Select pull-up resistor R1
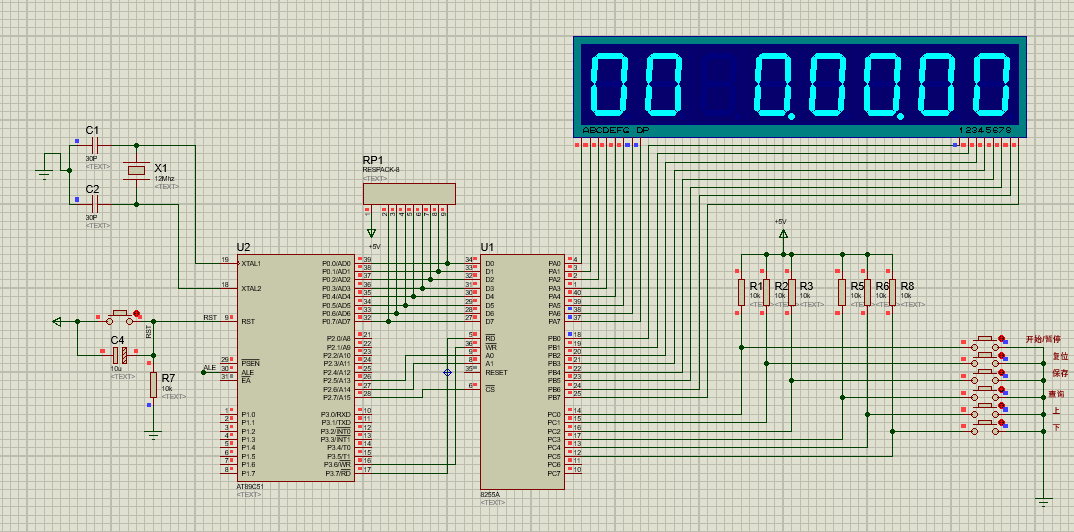This screenshot has height=532, width=1074. [741, 291]
